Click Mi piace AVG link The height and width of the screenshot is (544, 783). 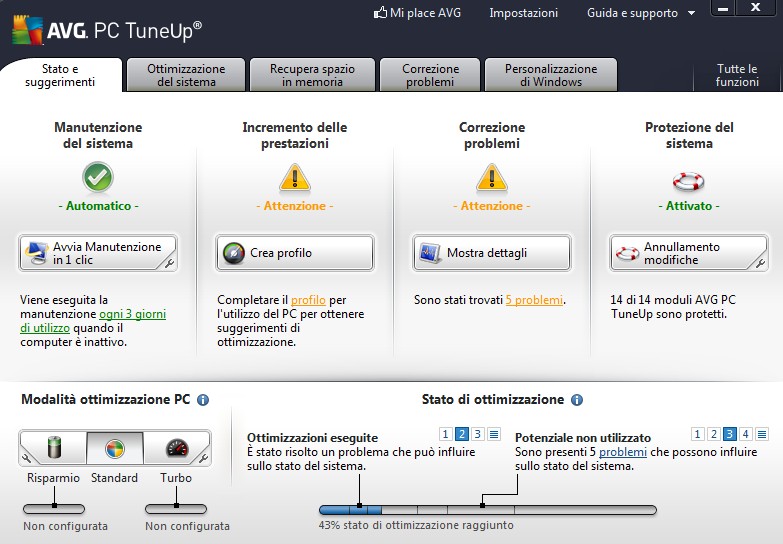pos(425,13)
